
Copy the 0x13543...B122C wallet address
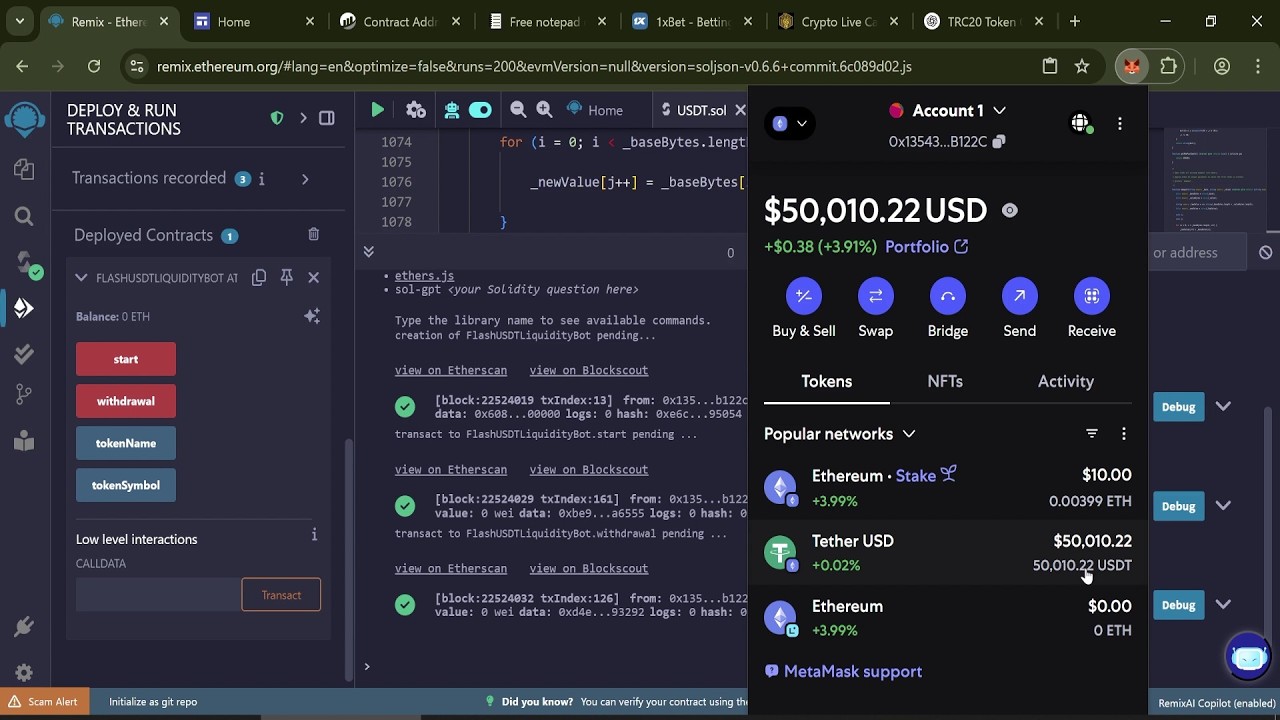click(947, 142)
